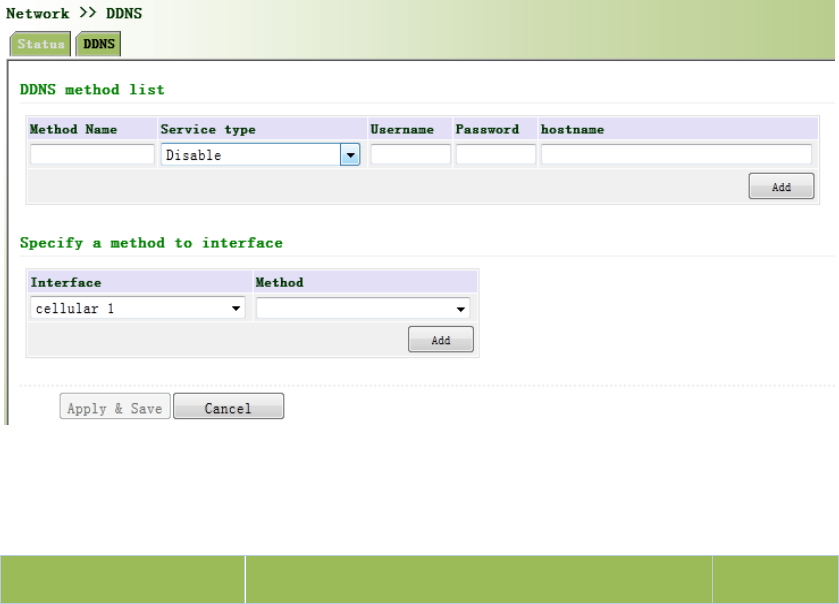Click Add button under interface method table
Image resolution: width=839 pixels, height=604 pixels.
tap(440, 339)
